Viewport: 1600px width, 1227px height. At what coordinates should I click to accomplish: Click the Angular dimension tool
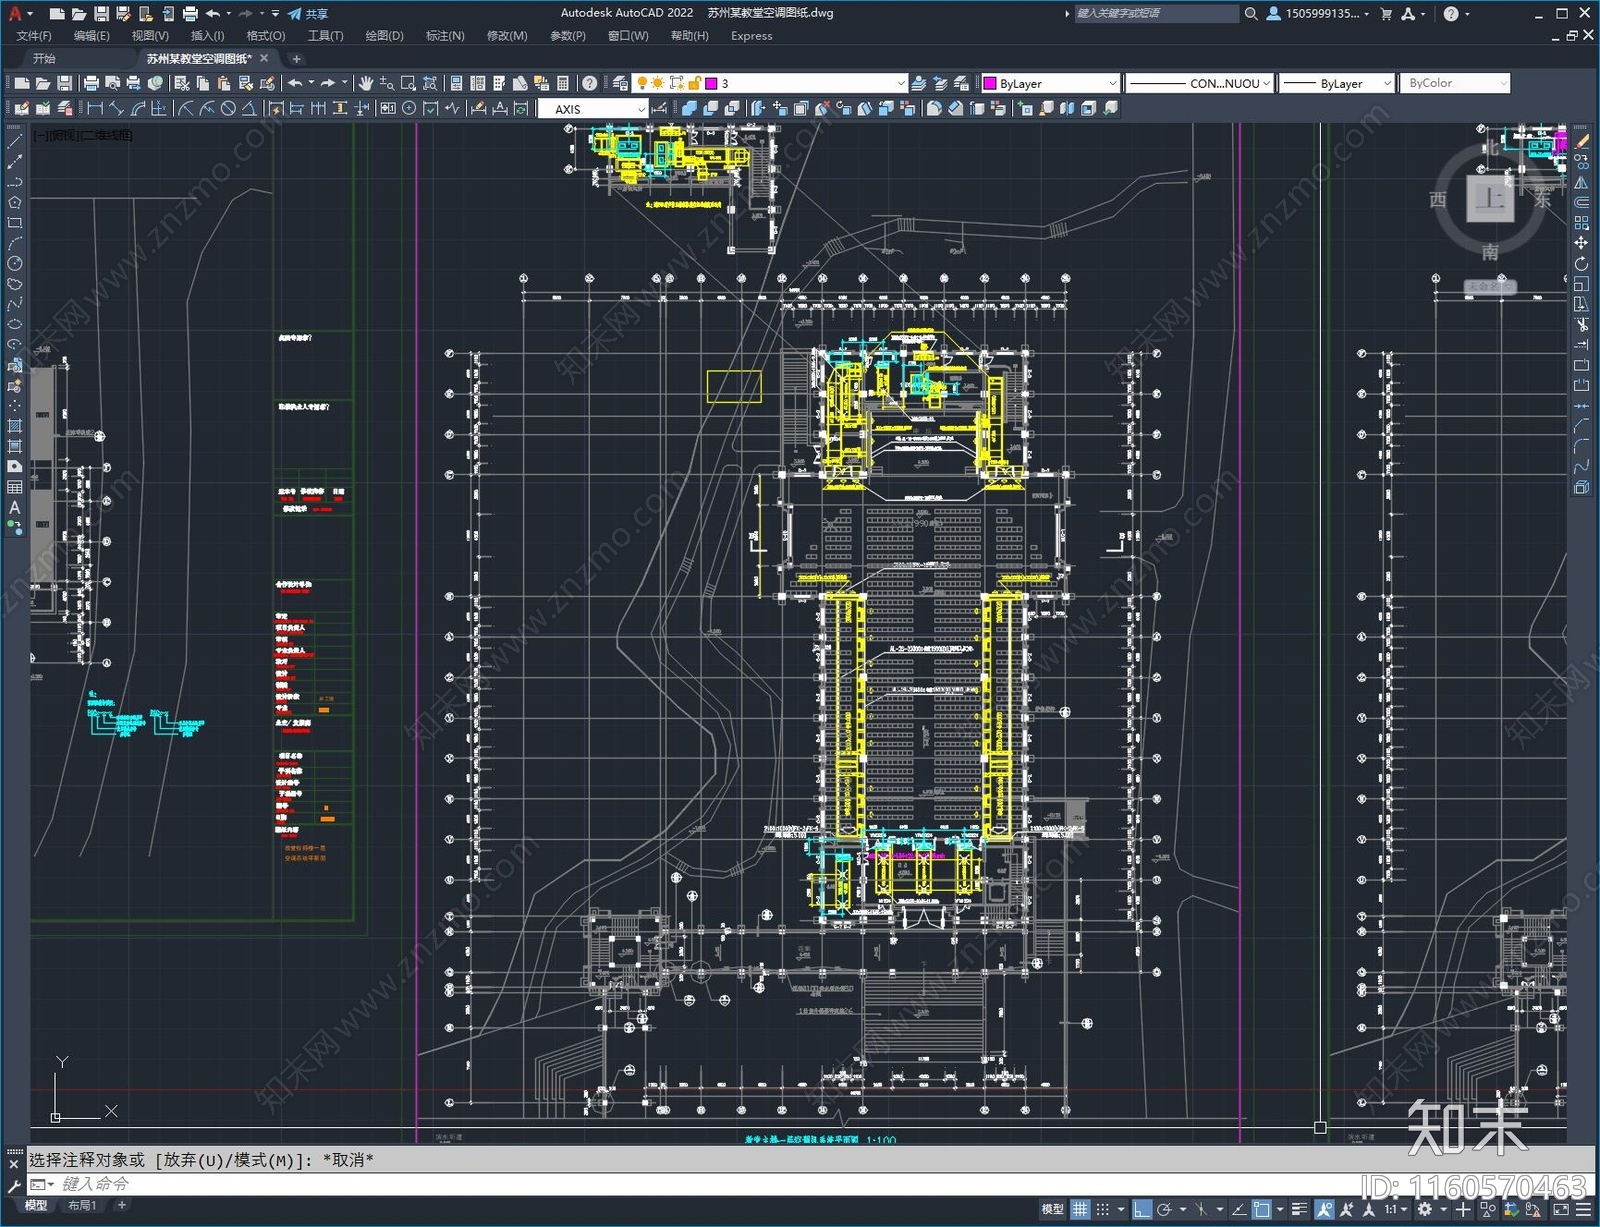coord(250,108)
